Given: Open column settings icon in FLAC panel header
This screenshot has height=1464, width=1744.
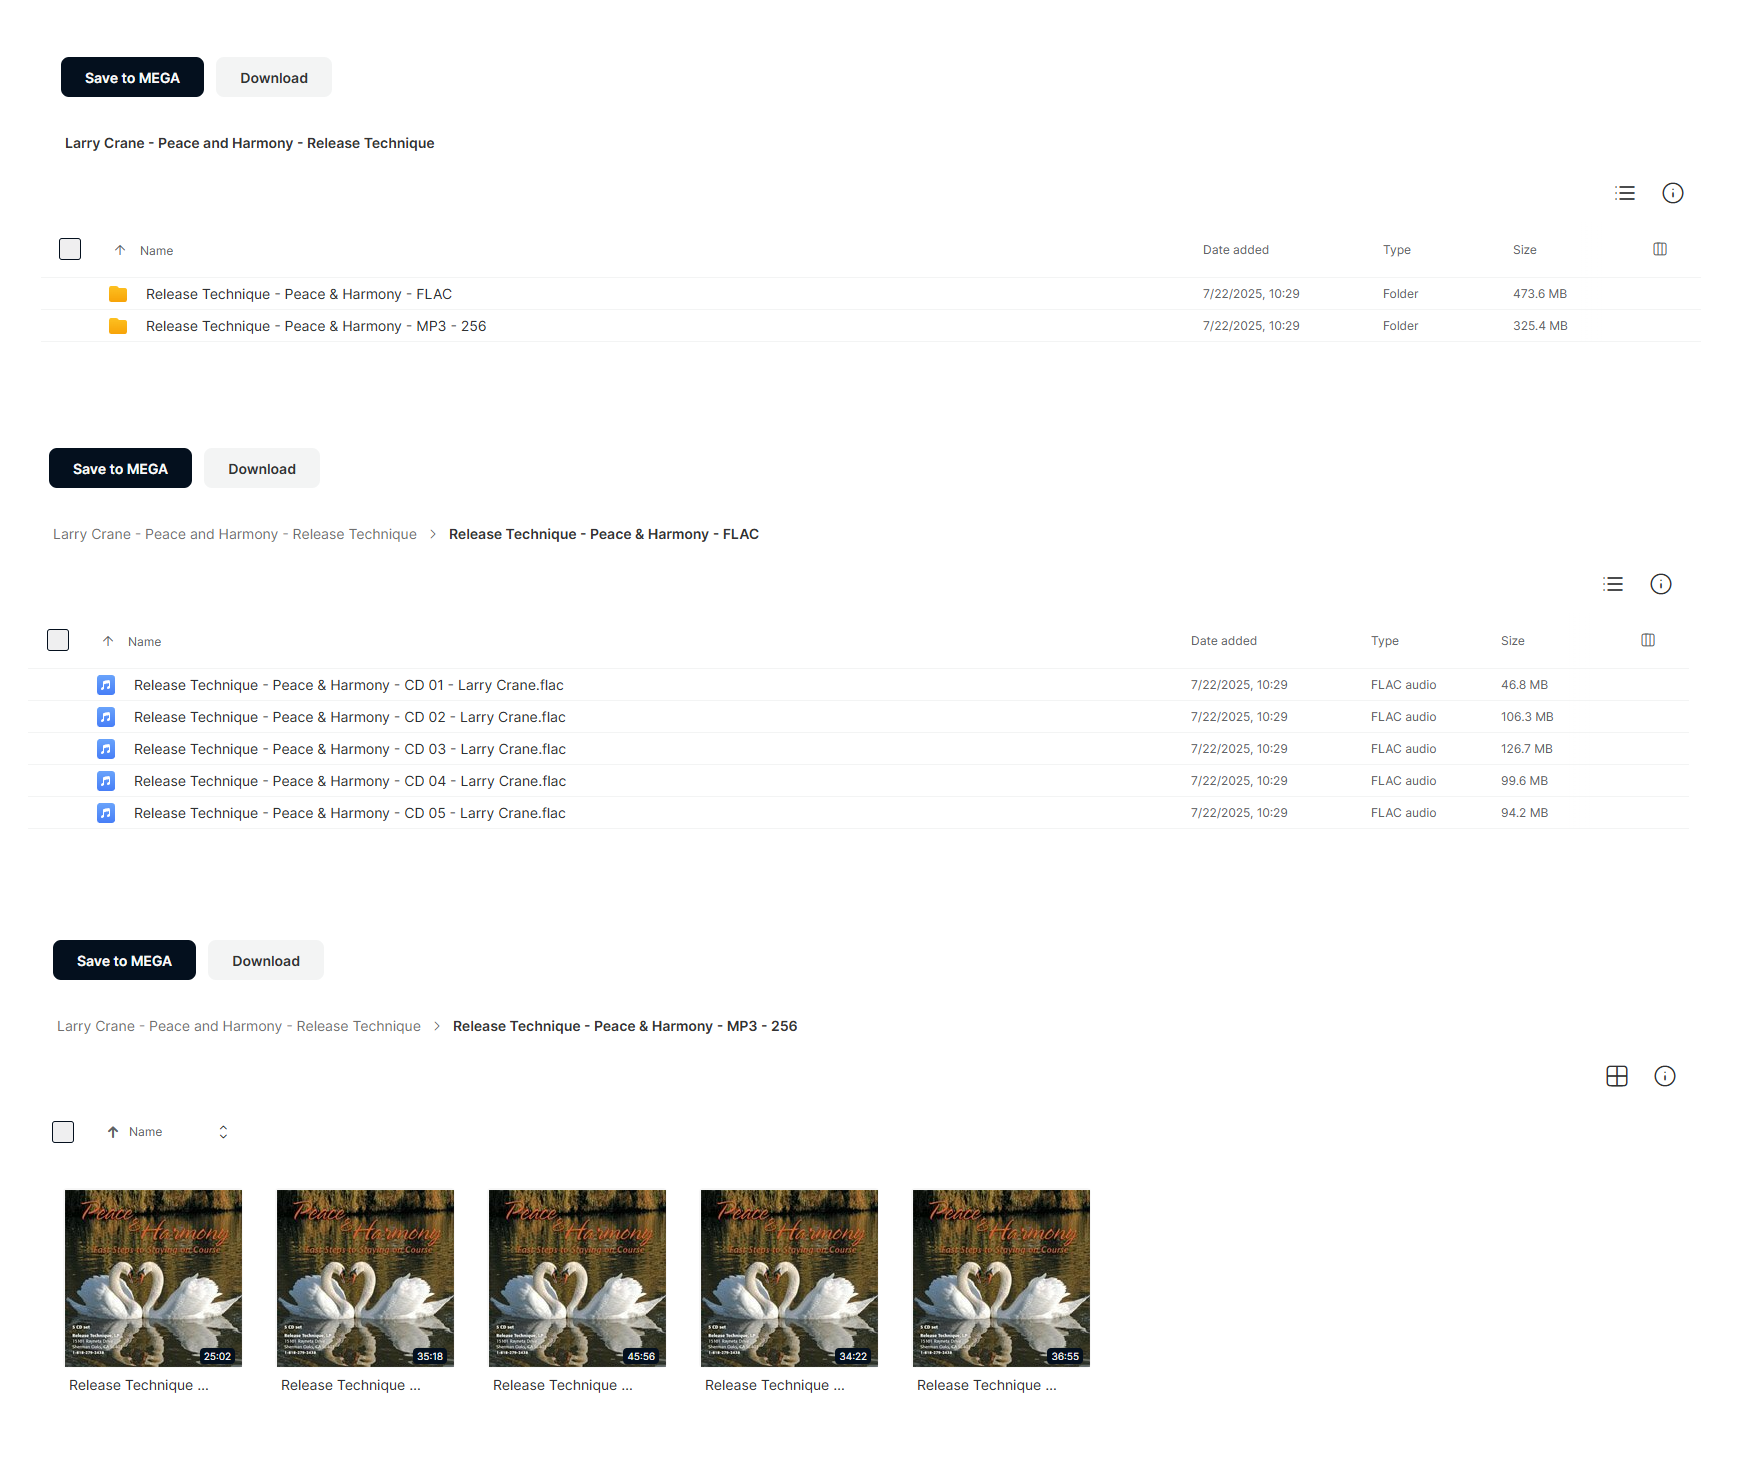Looking at the screenshot, I should (1648, 640).
